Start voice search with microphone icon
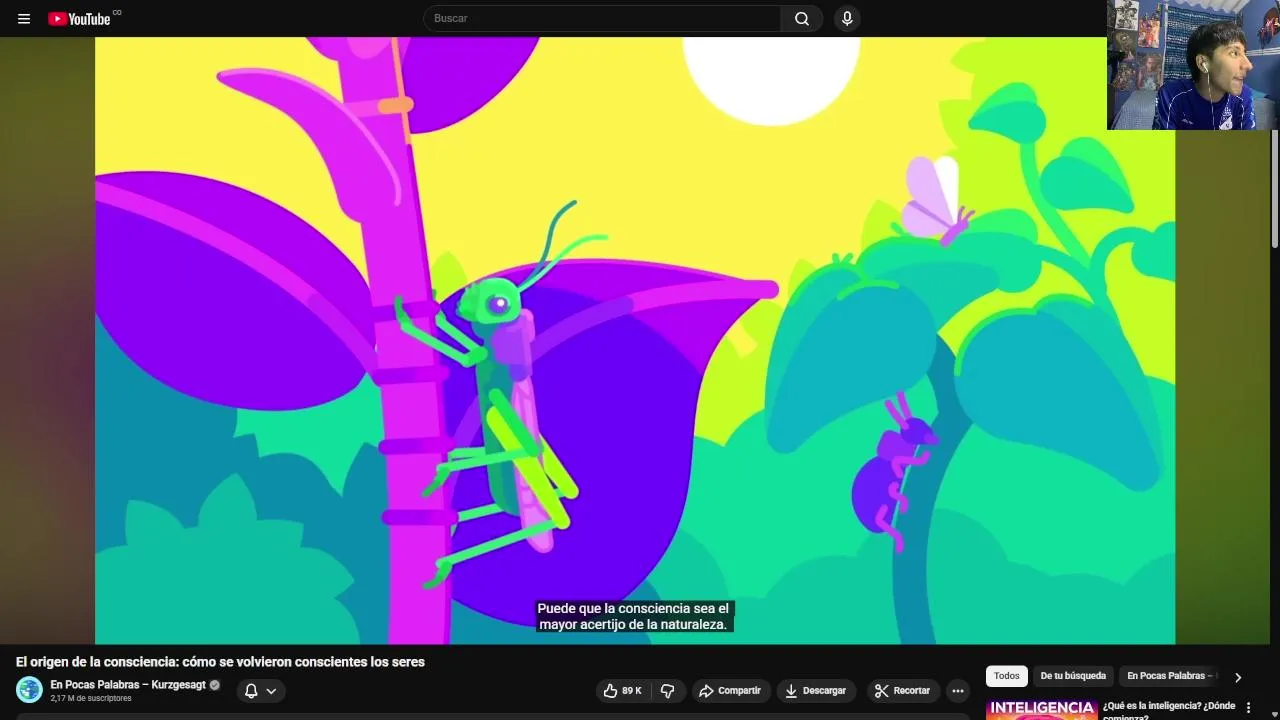 coord(847,18)
